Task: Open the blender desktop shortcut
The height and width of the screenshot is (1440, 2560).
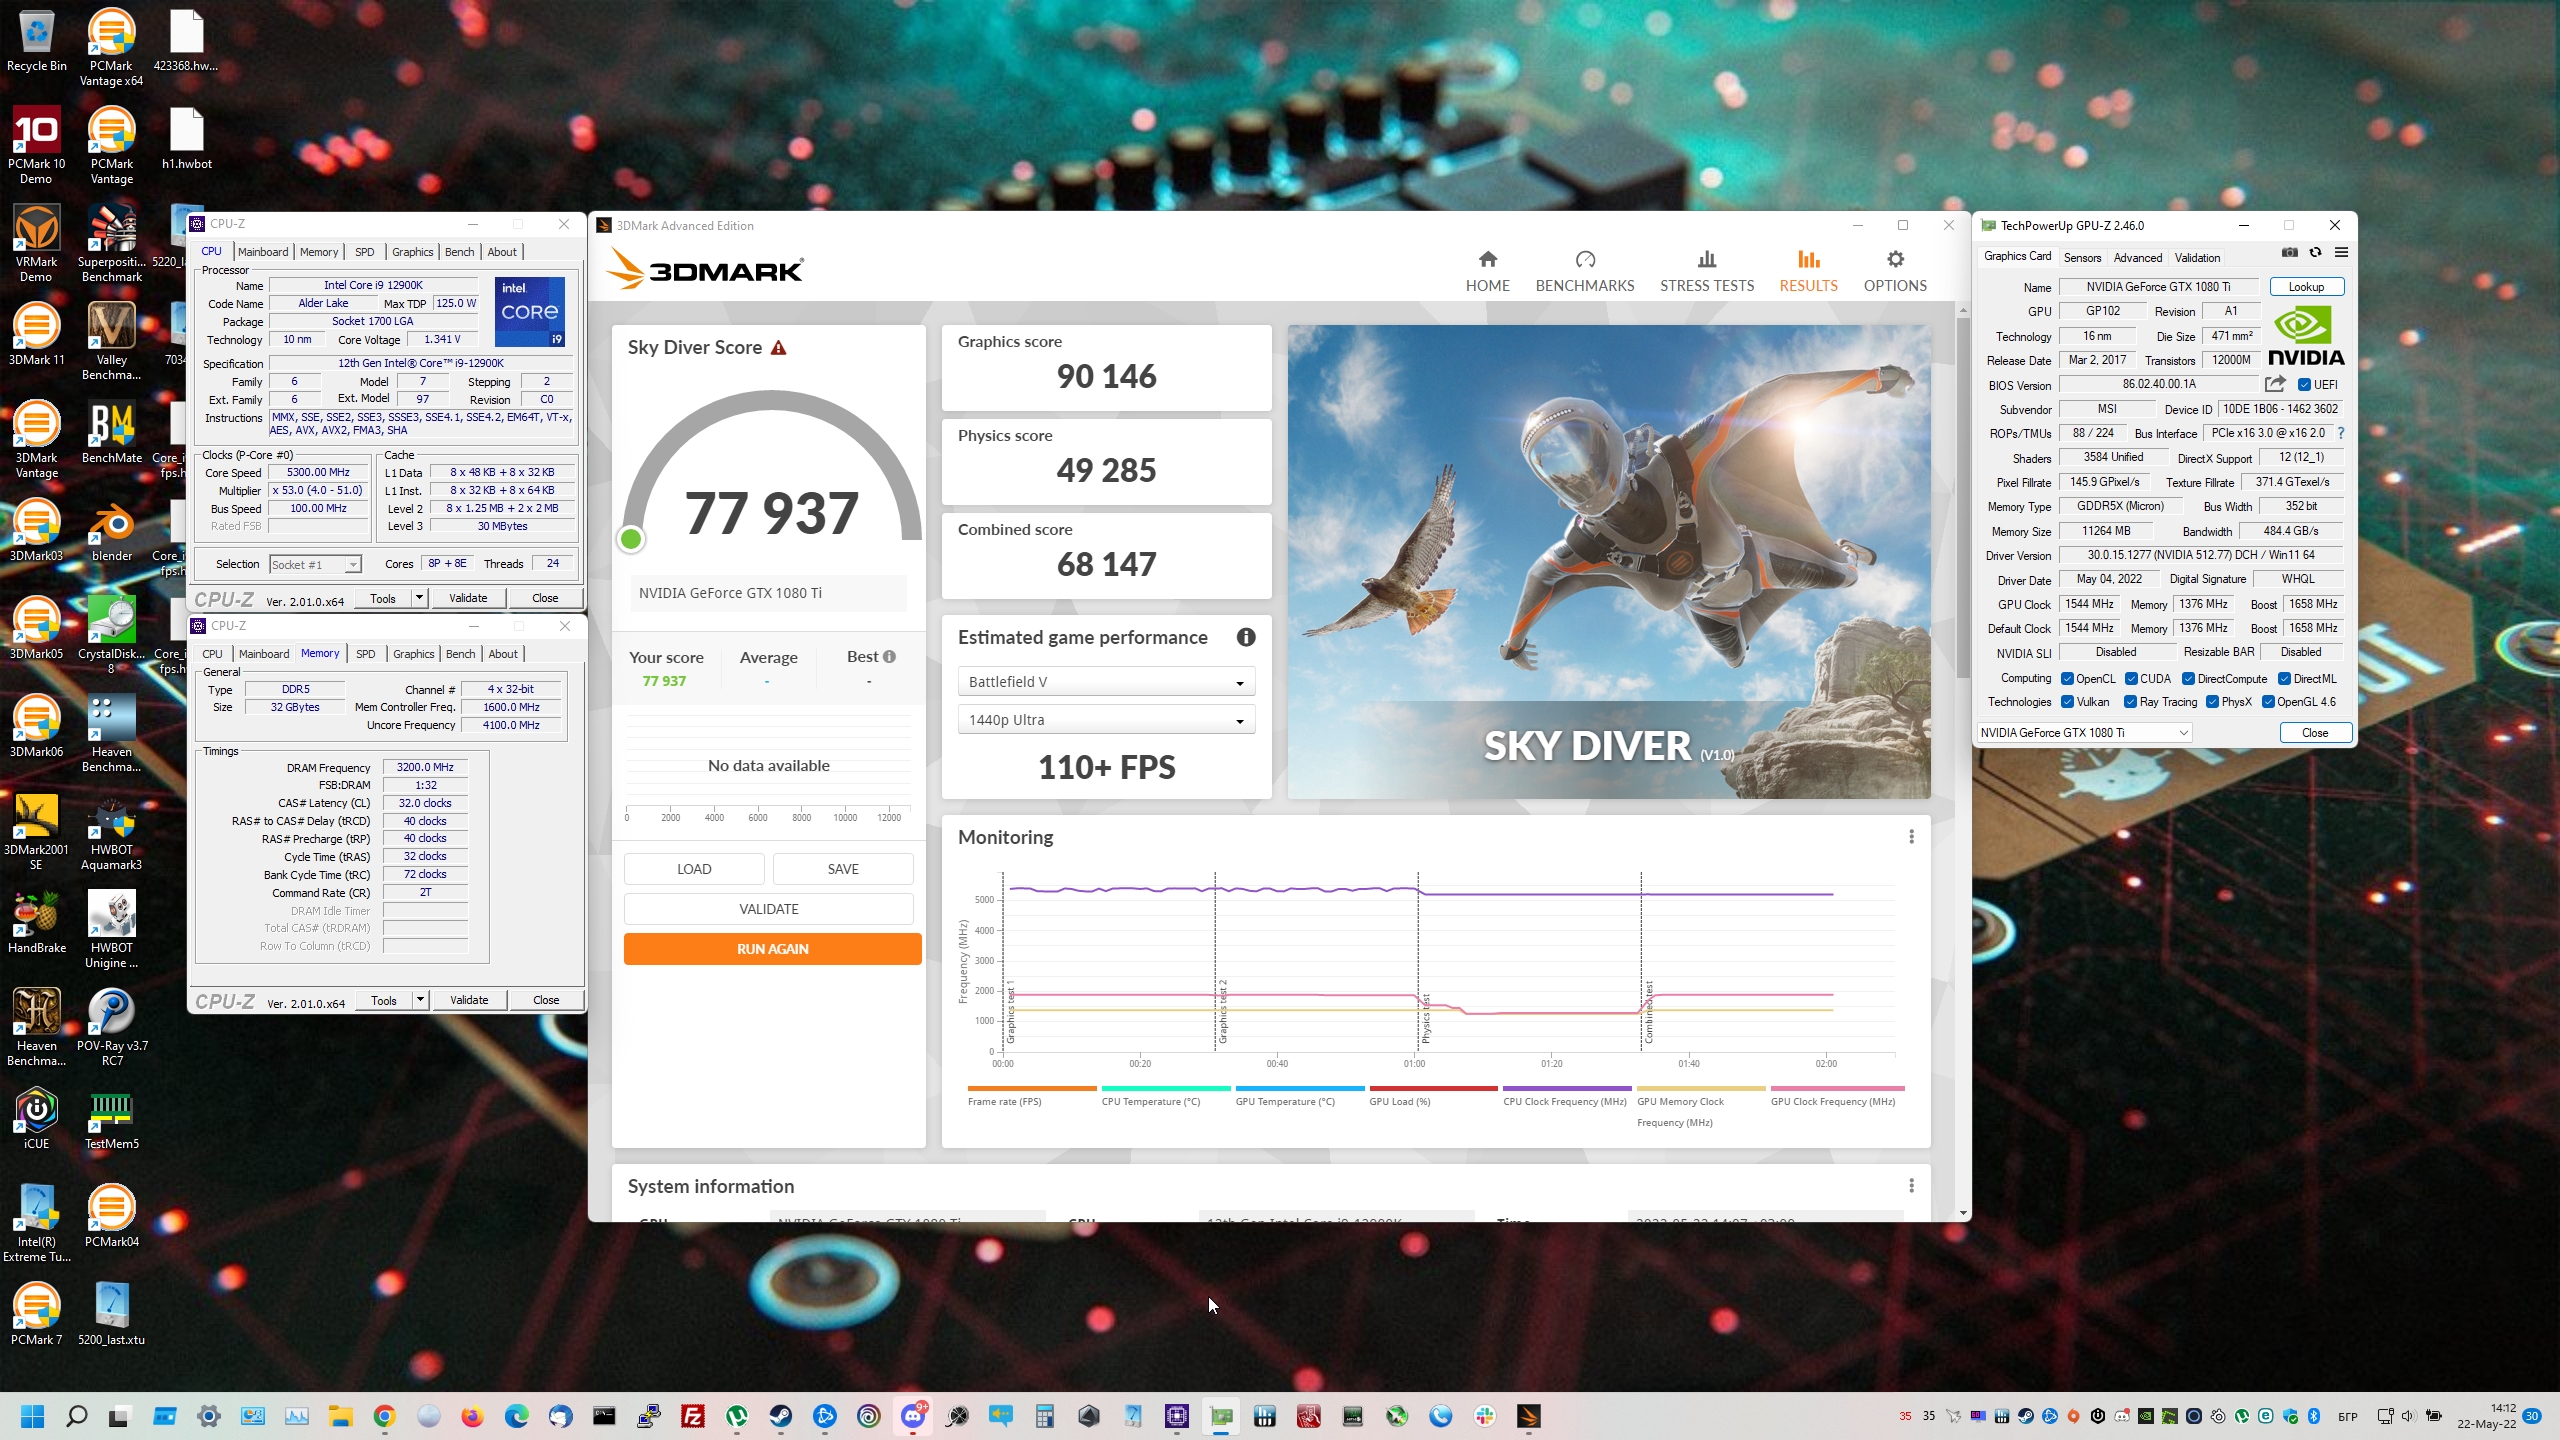Action: [x=112, y=532]
